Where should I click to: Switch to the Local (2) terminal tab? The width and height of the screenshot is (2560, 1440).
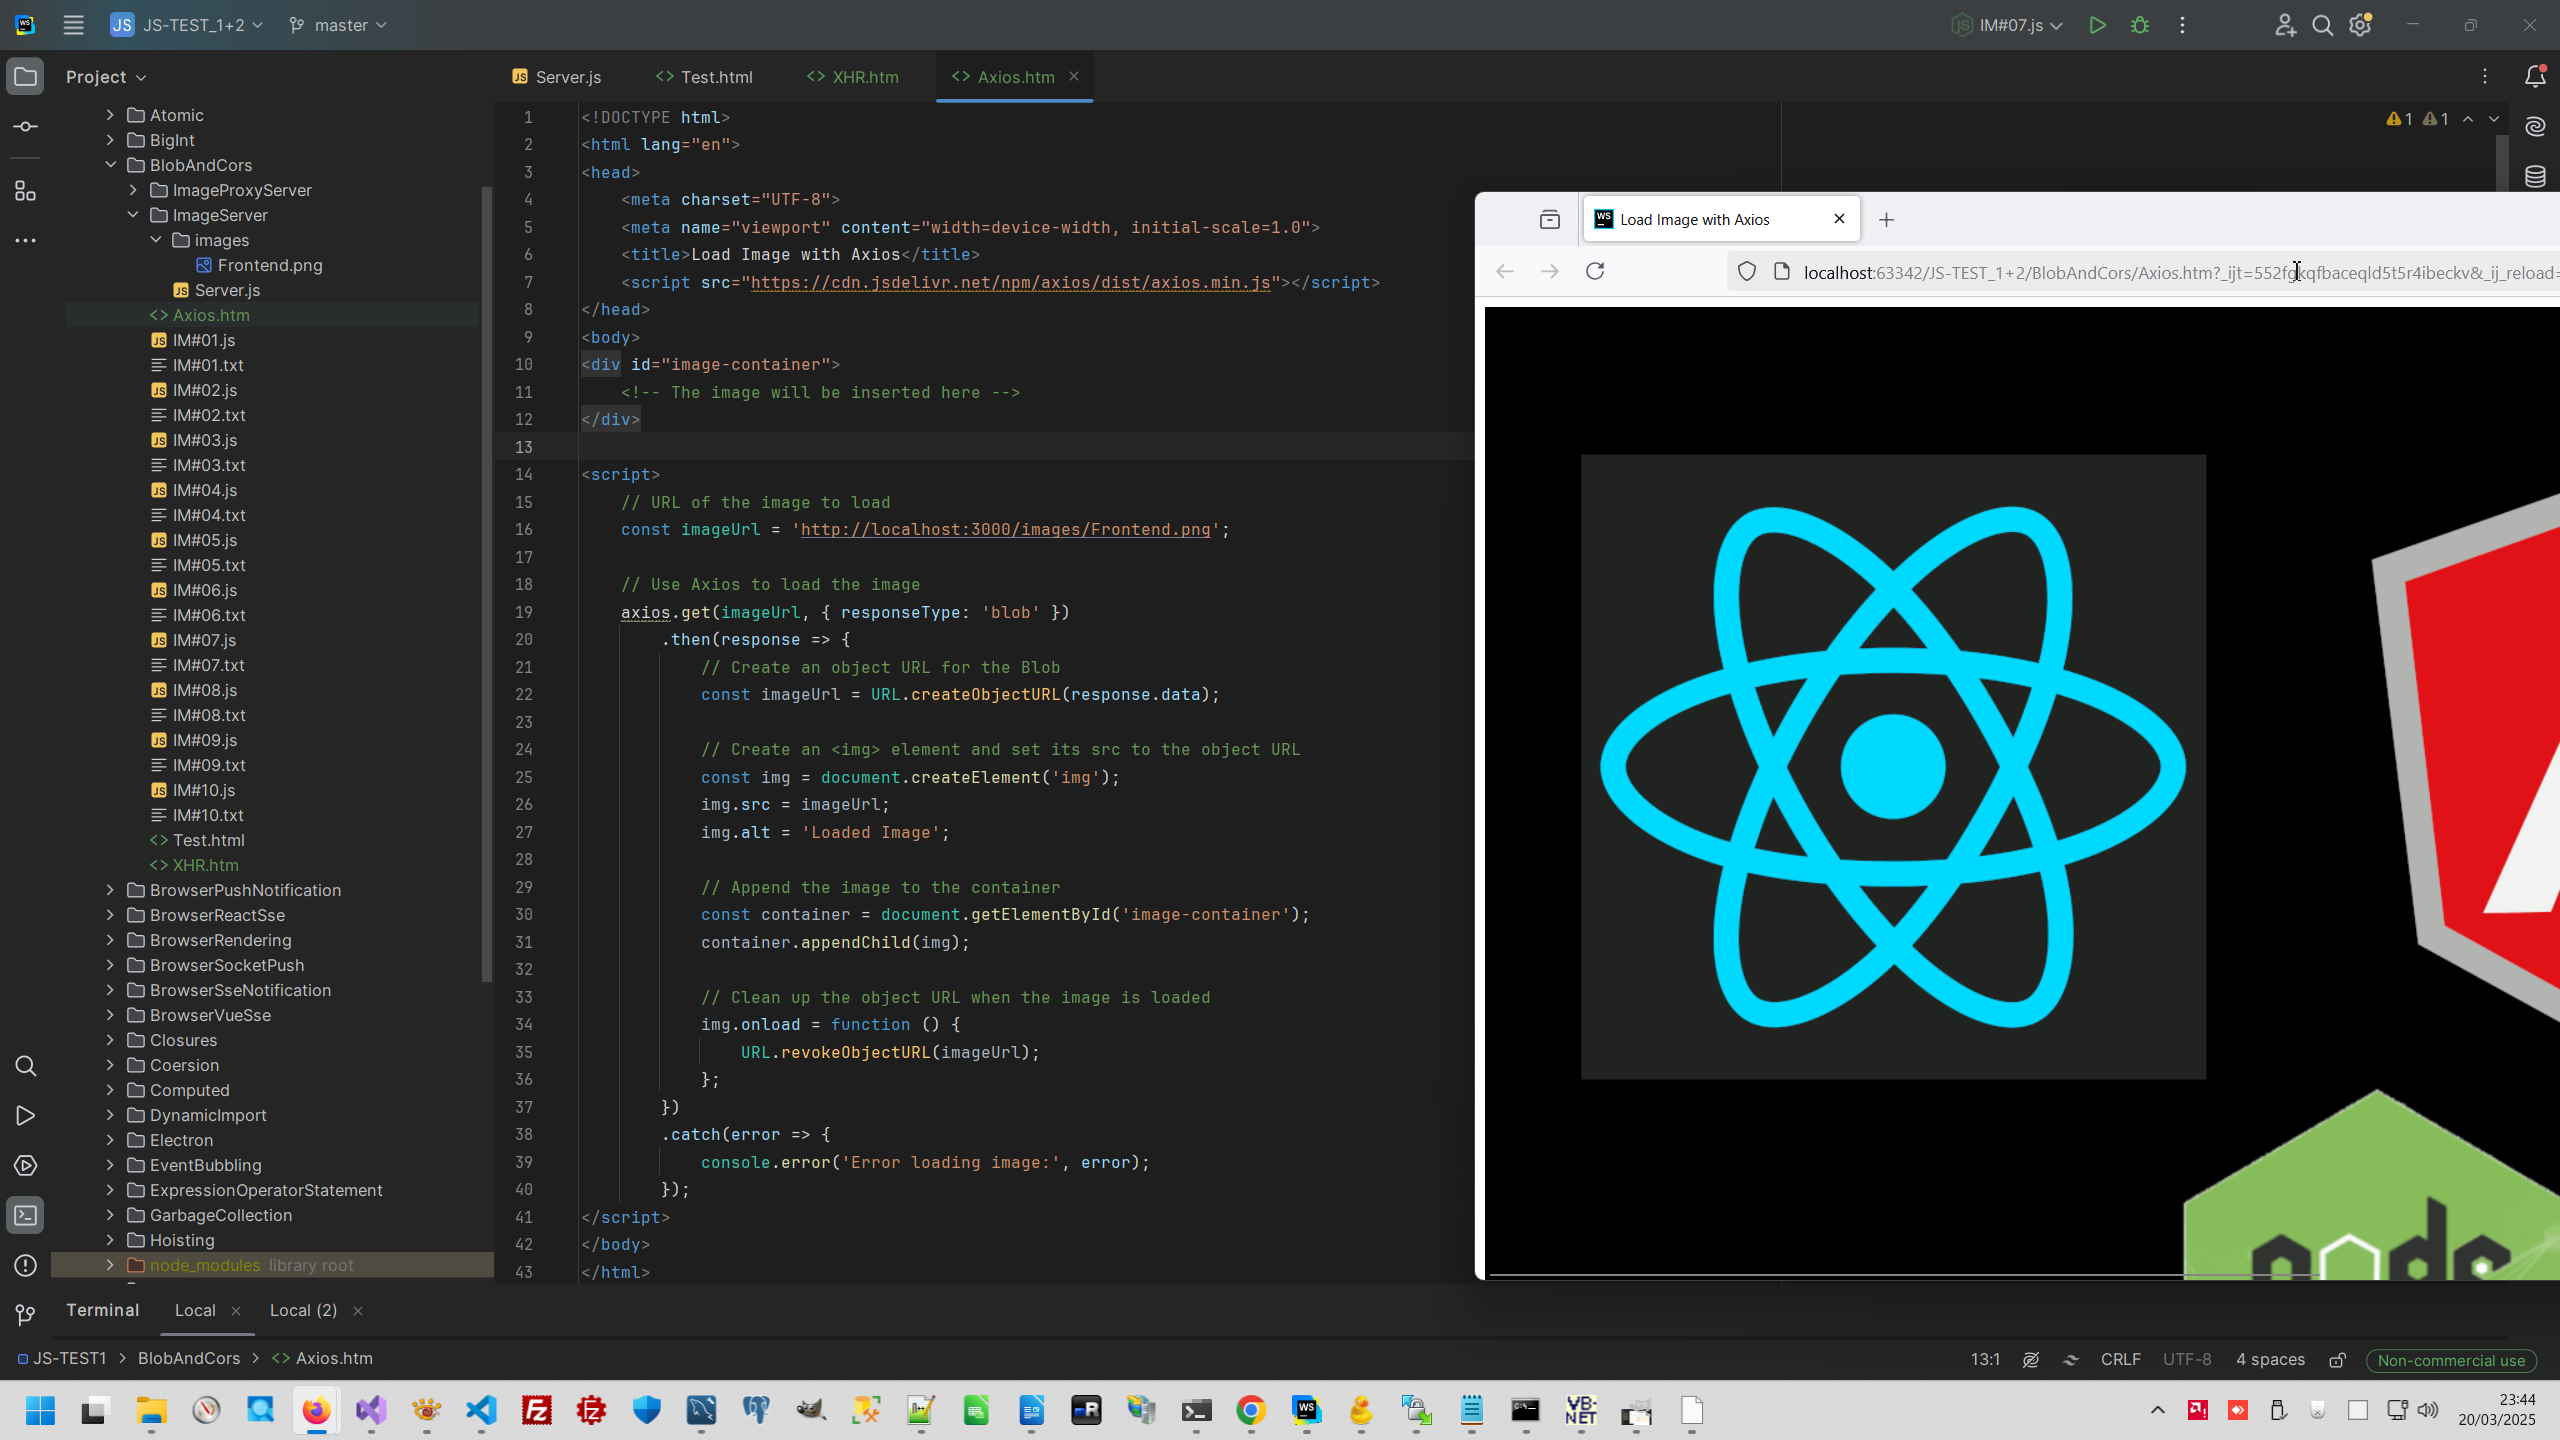[x=303, y=1310]
